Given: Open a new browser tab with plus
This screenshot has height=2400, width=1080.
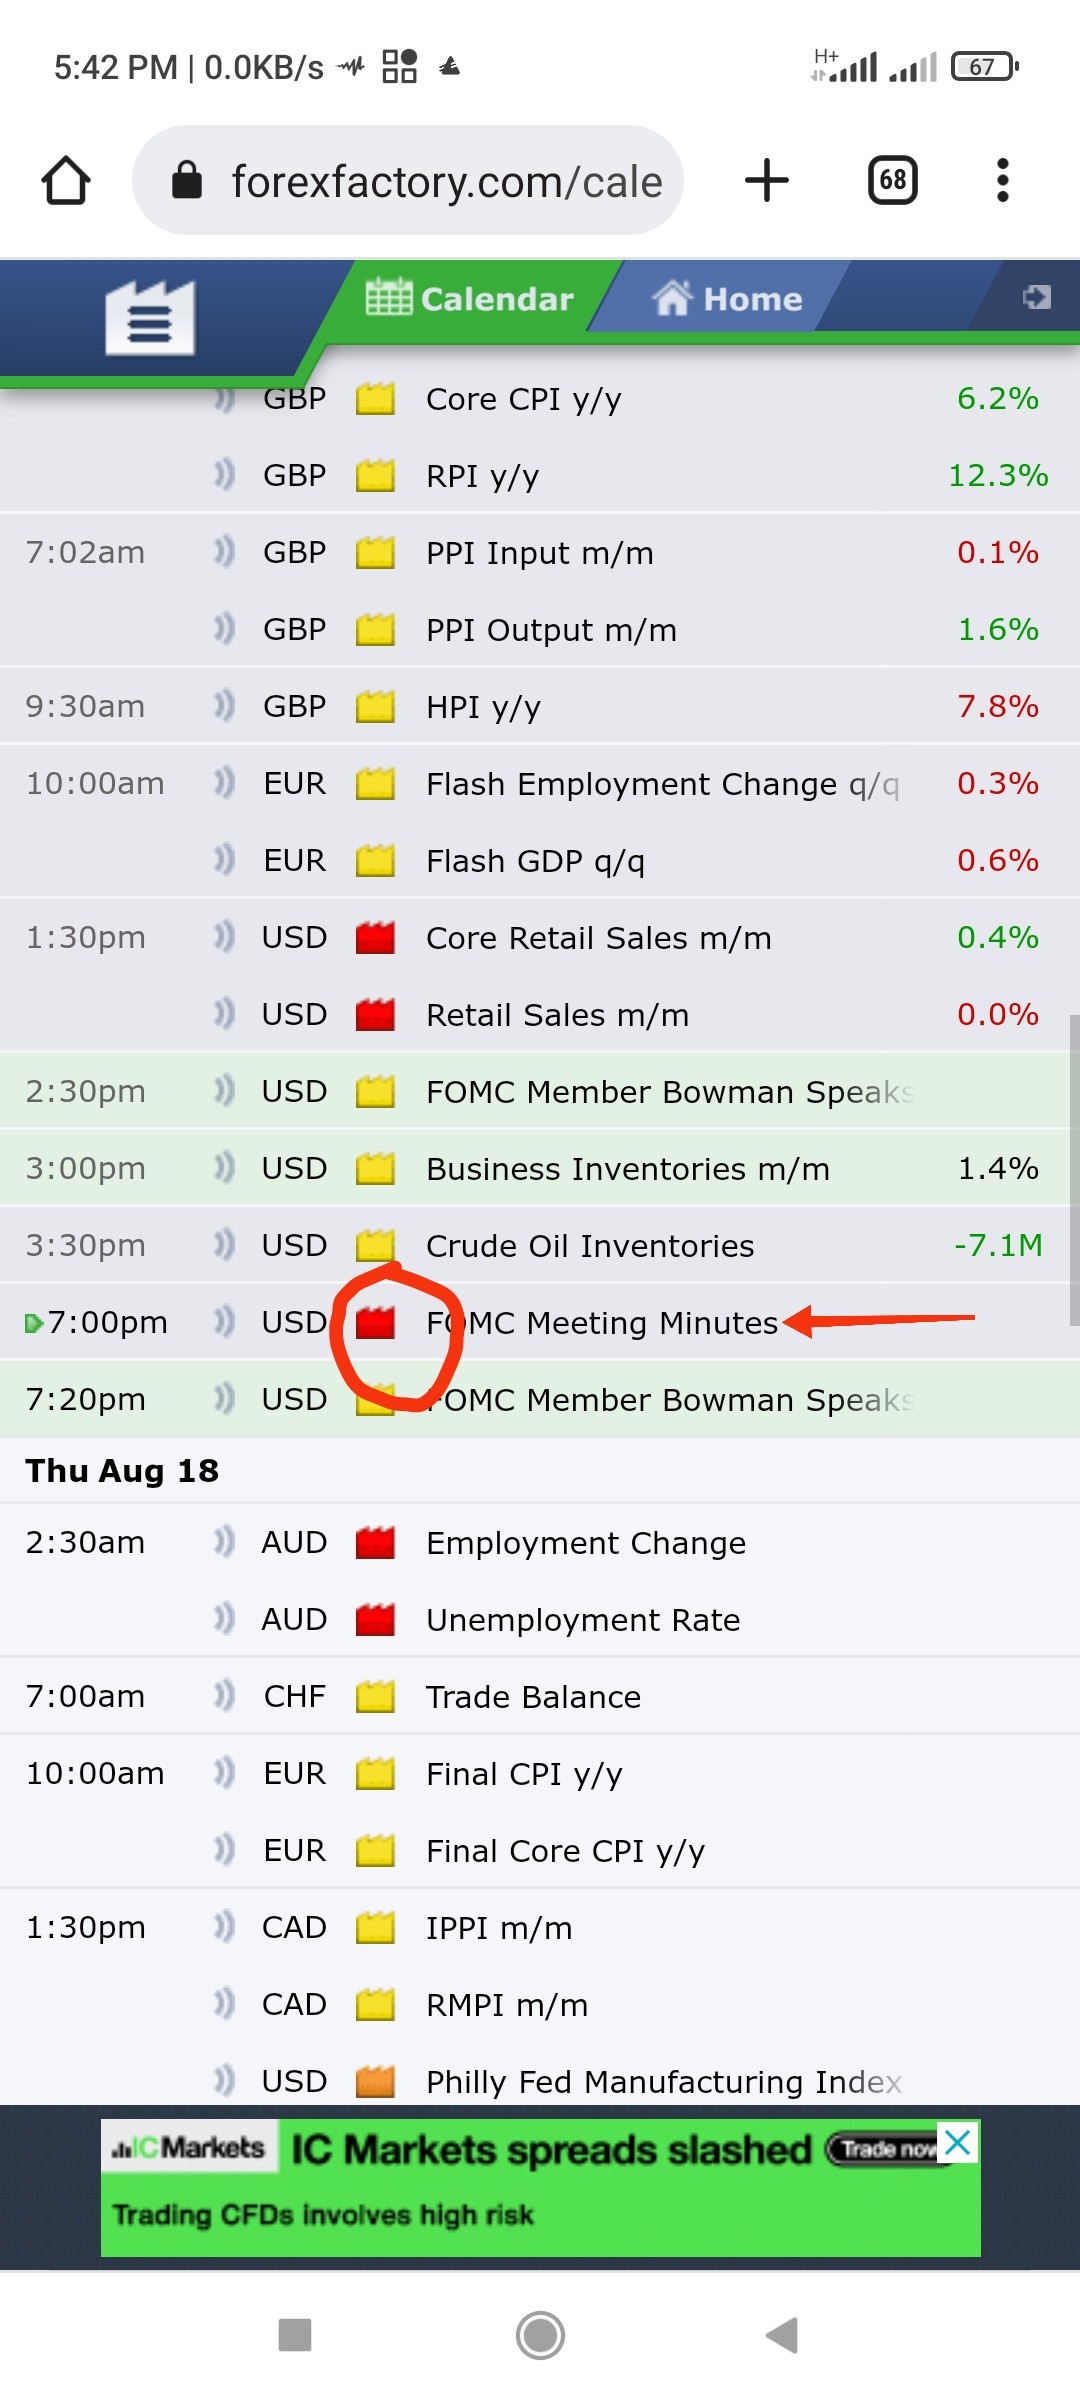Looking at the screenshot, I should (767, 181).
